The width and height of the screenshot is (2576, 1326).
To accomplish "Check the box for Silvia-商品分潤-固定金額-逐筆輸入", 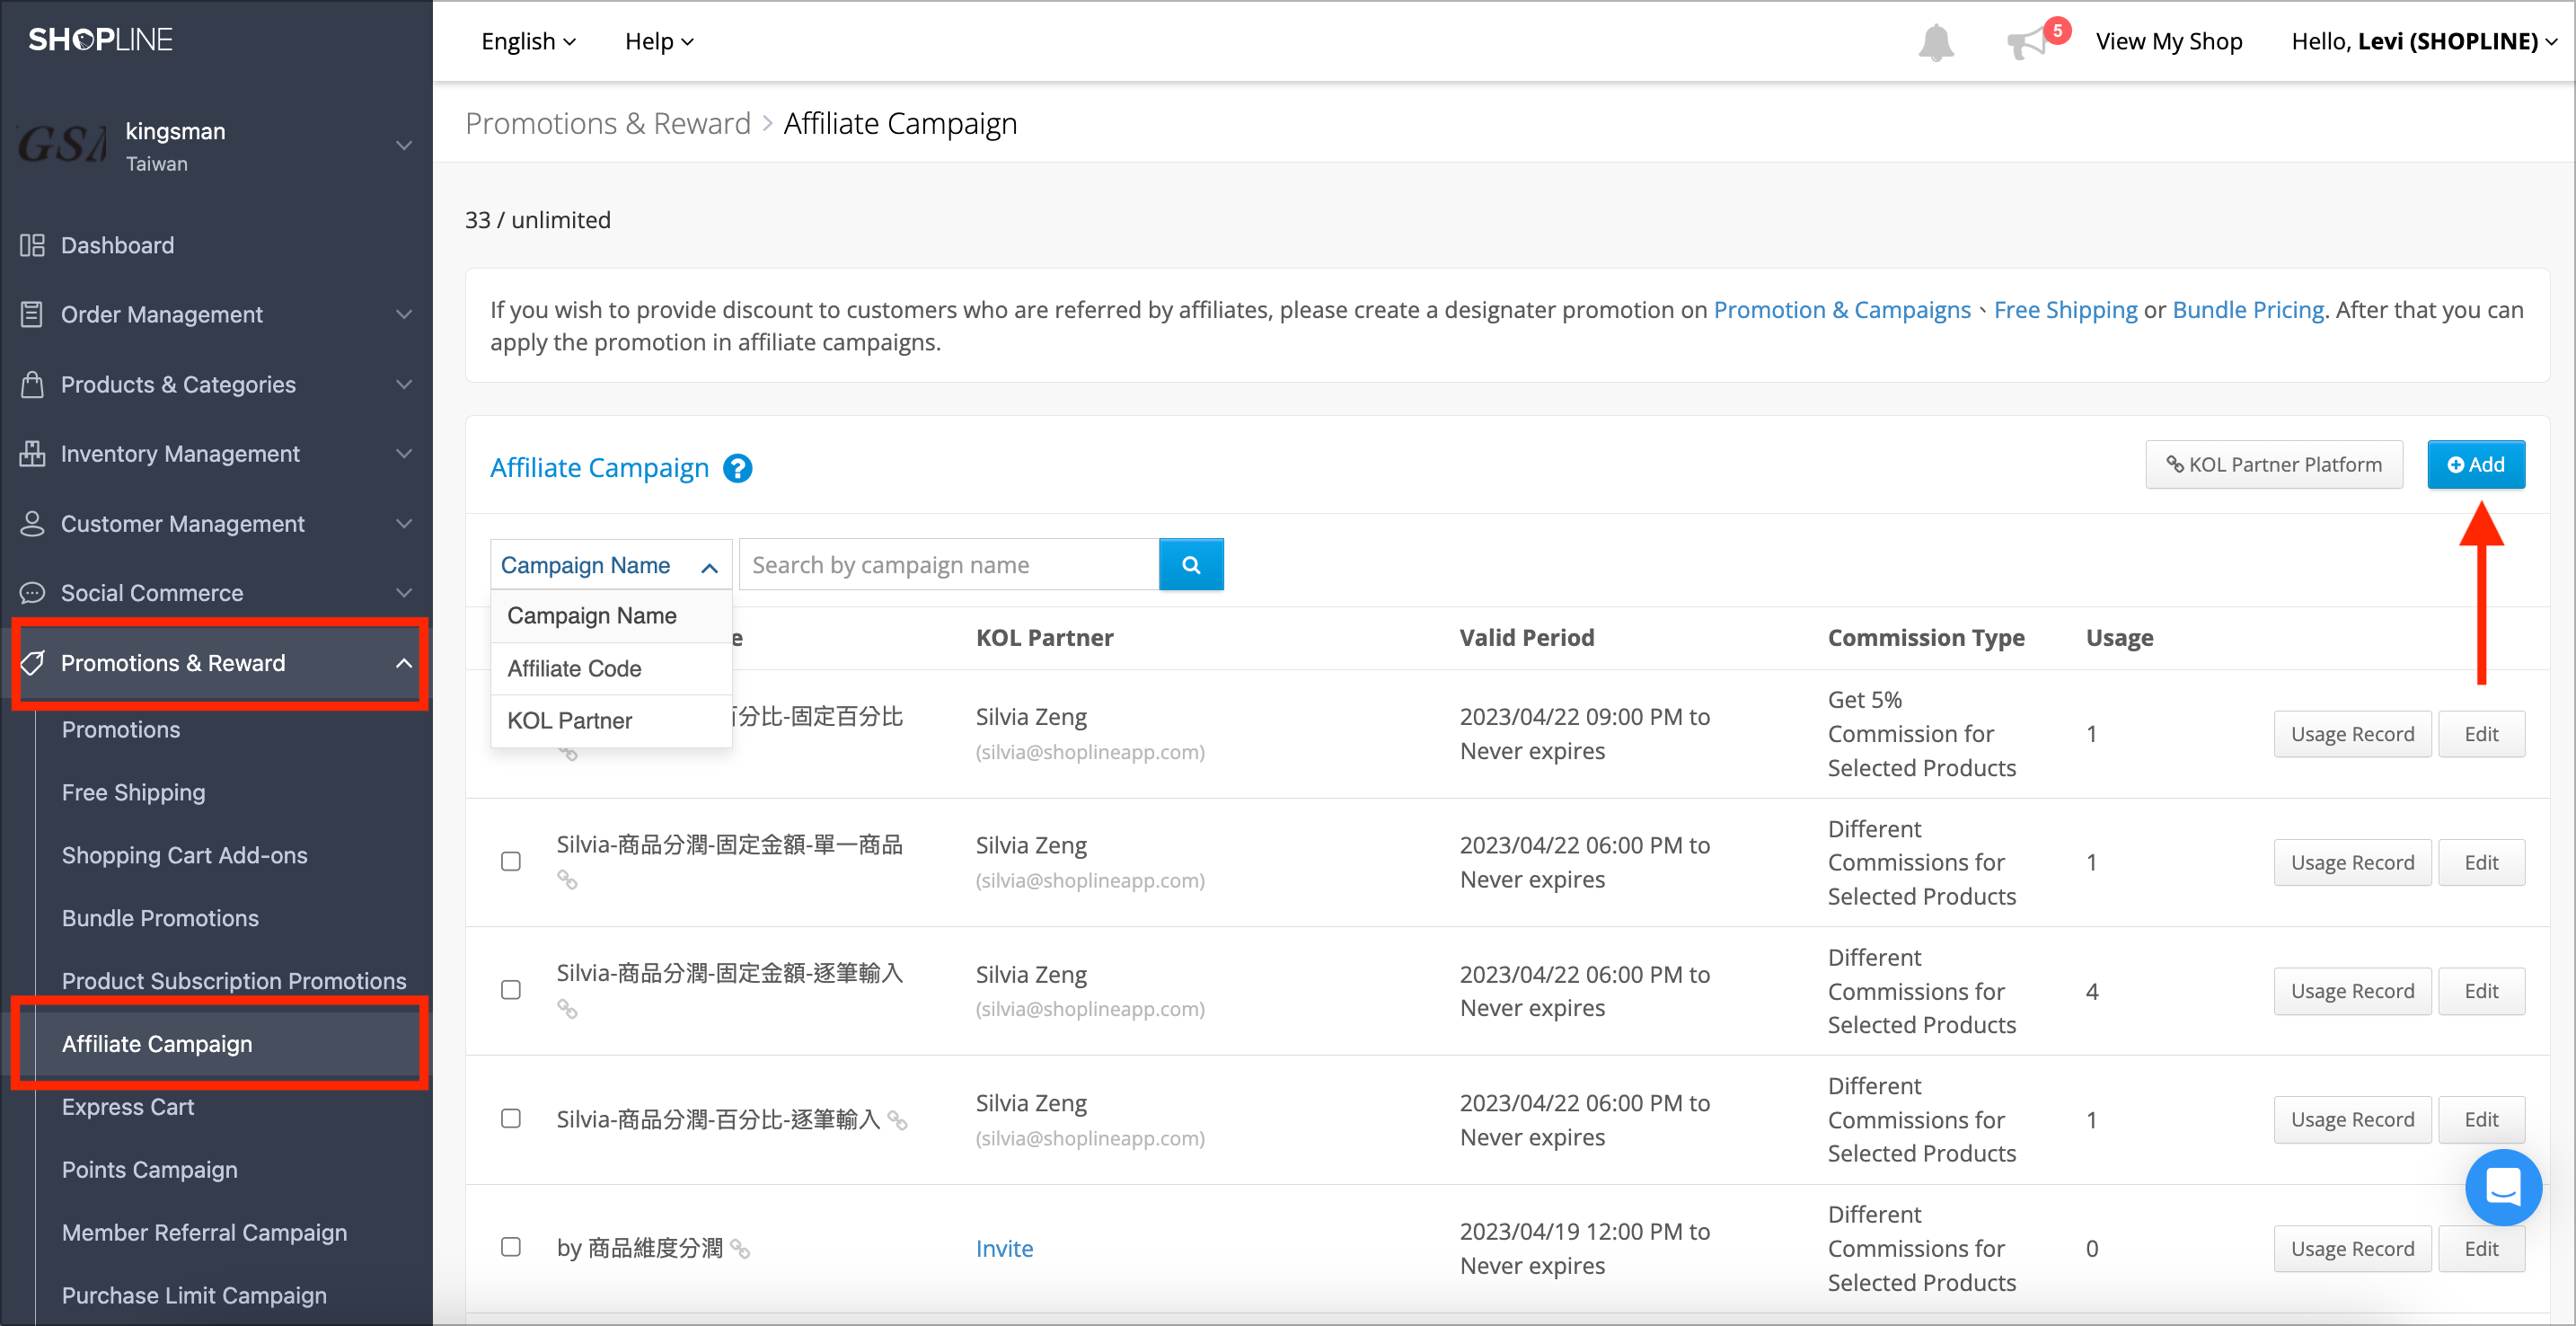I will 511,990.
